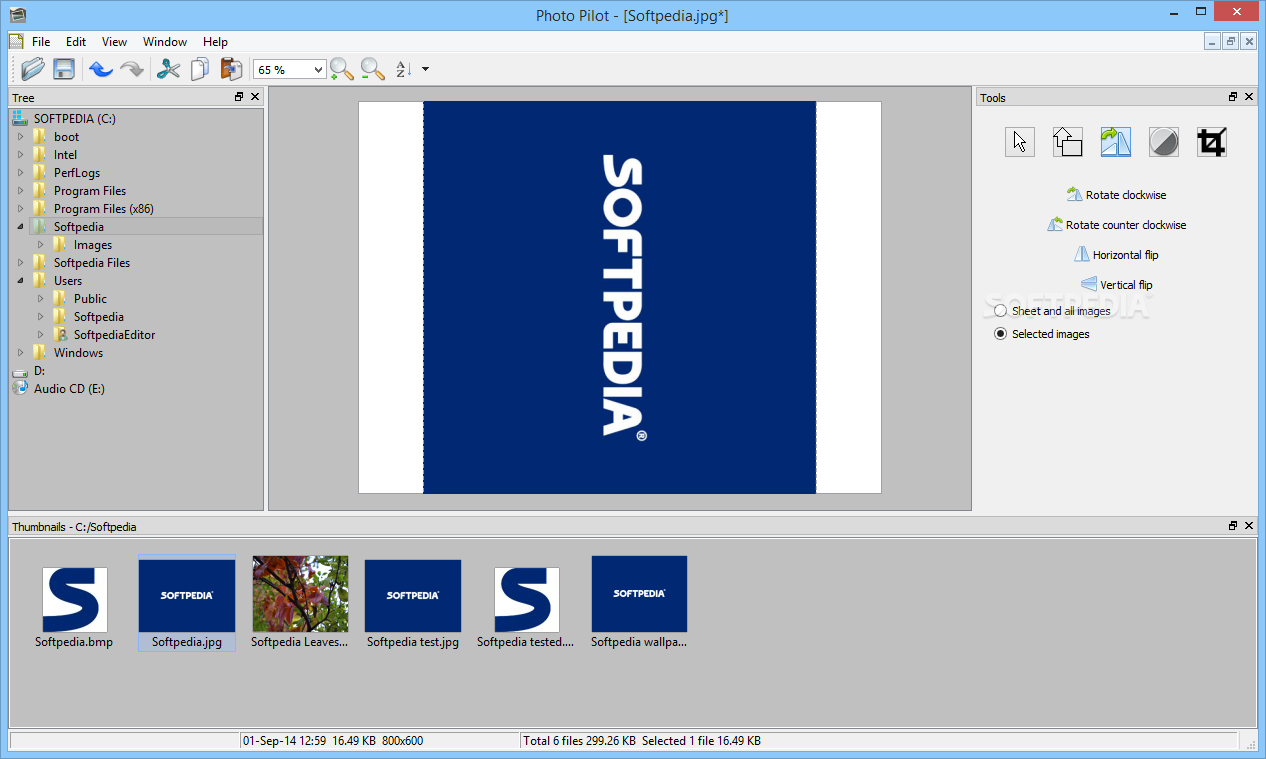Click Rotate clockwise

click(1116, 195)
